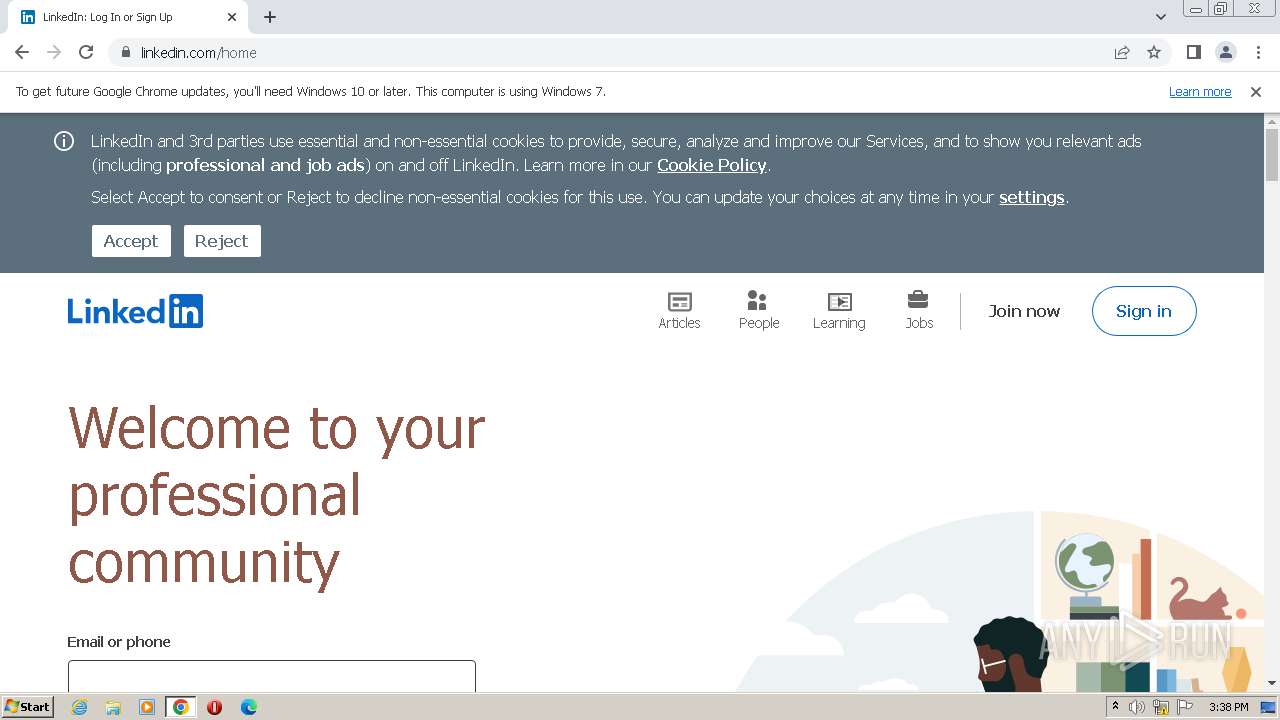View site information via the padlock icon
Image resolution: width=1280 pixels, height=720 pixels.
(x=125, y=52)
